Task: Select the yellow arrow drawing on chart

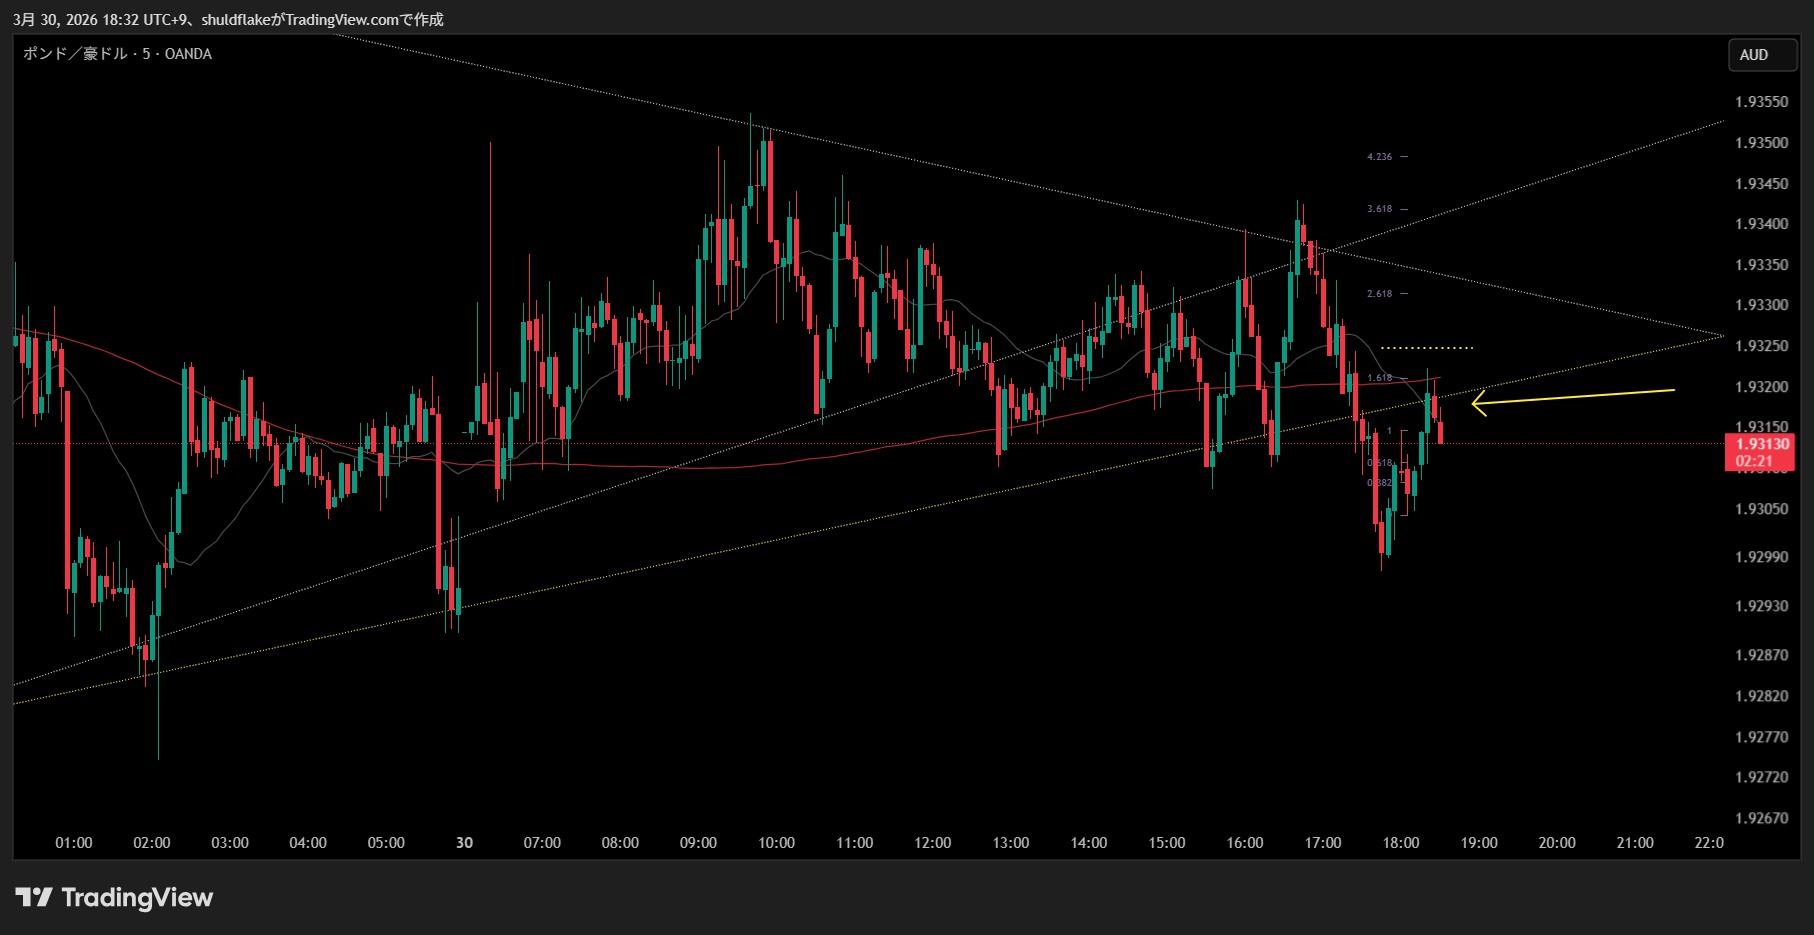Action: pos(1575,397)
